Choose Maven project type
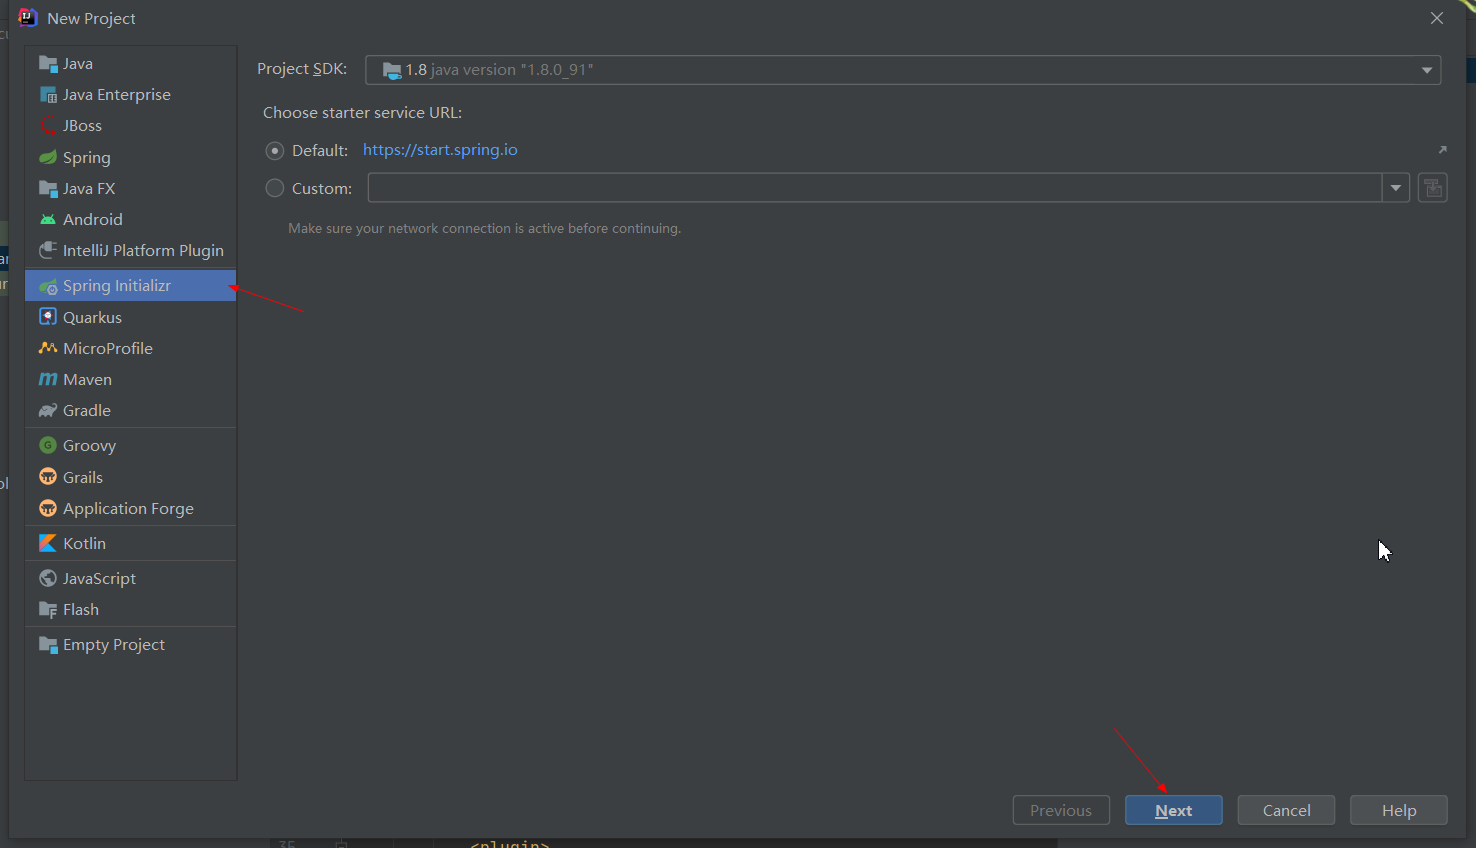 (x=130, y=379)
